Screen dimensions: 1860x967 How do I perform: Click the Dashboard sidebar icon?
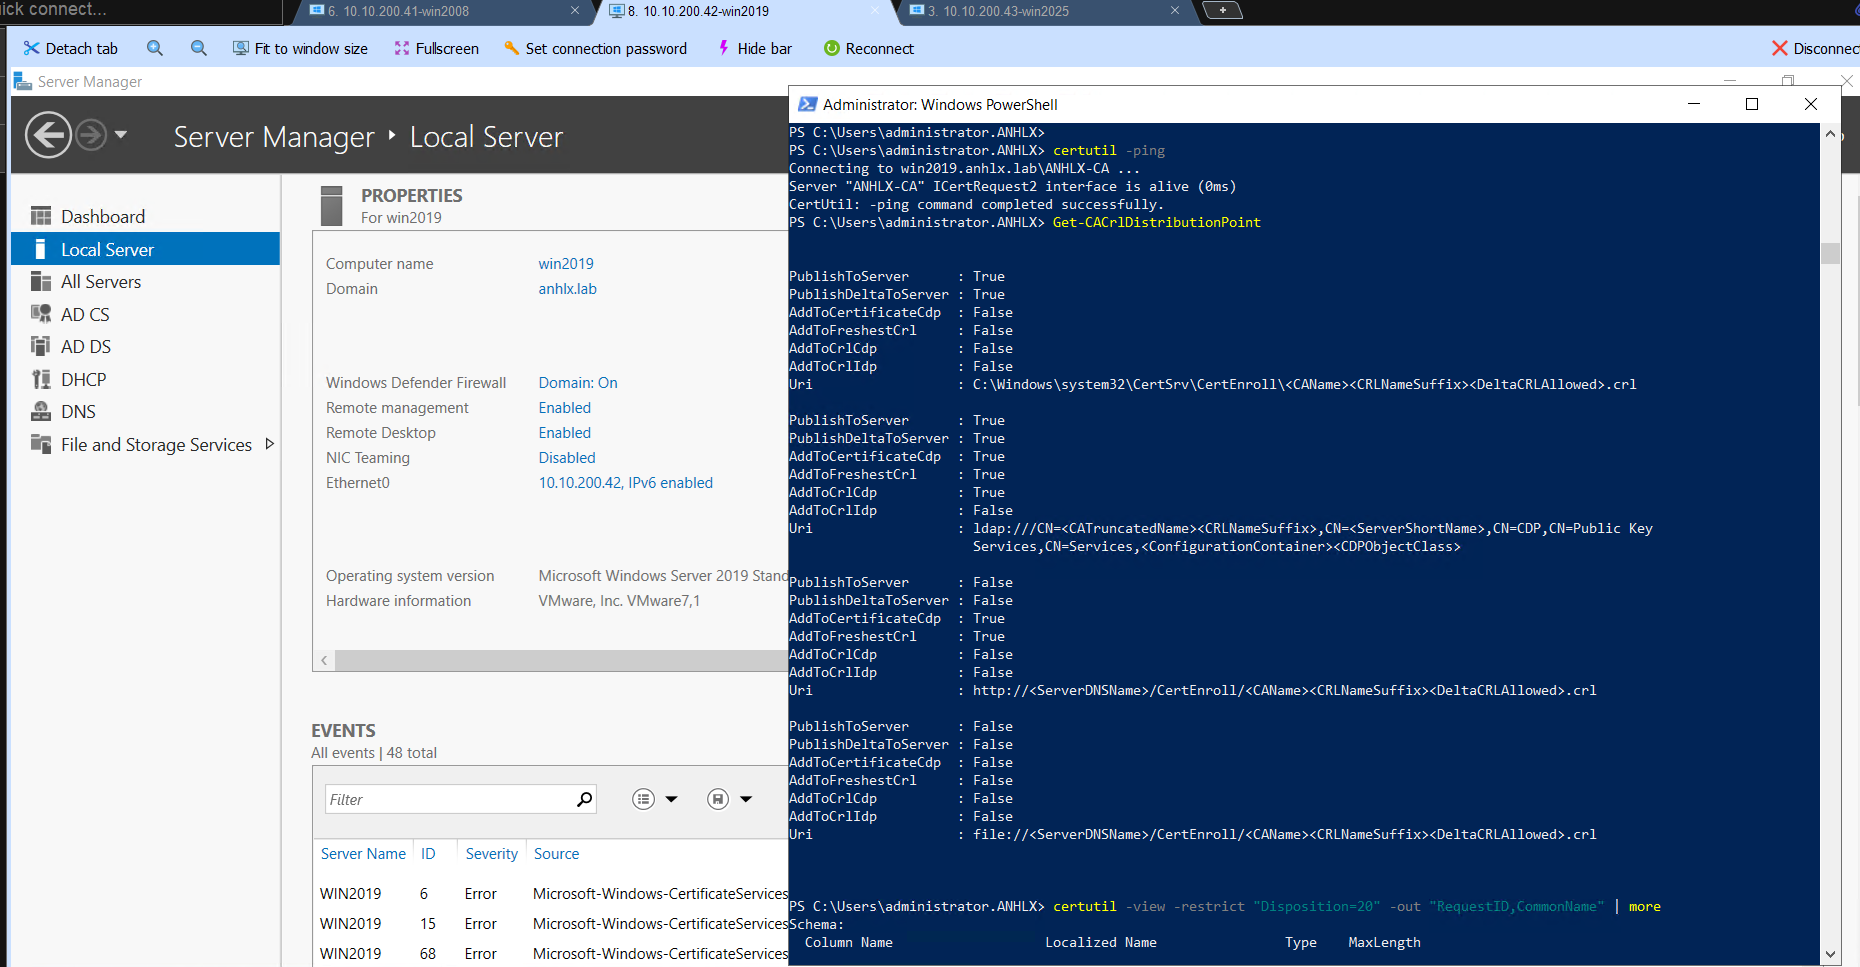point(41,216)
